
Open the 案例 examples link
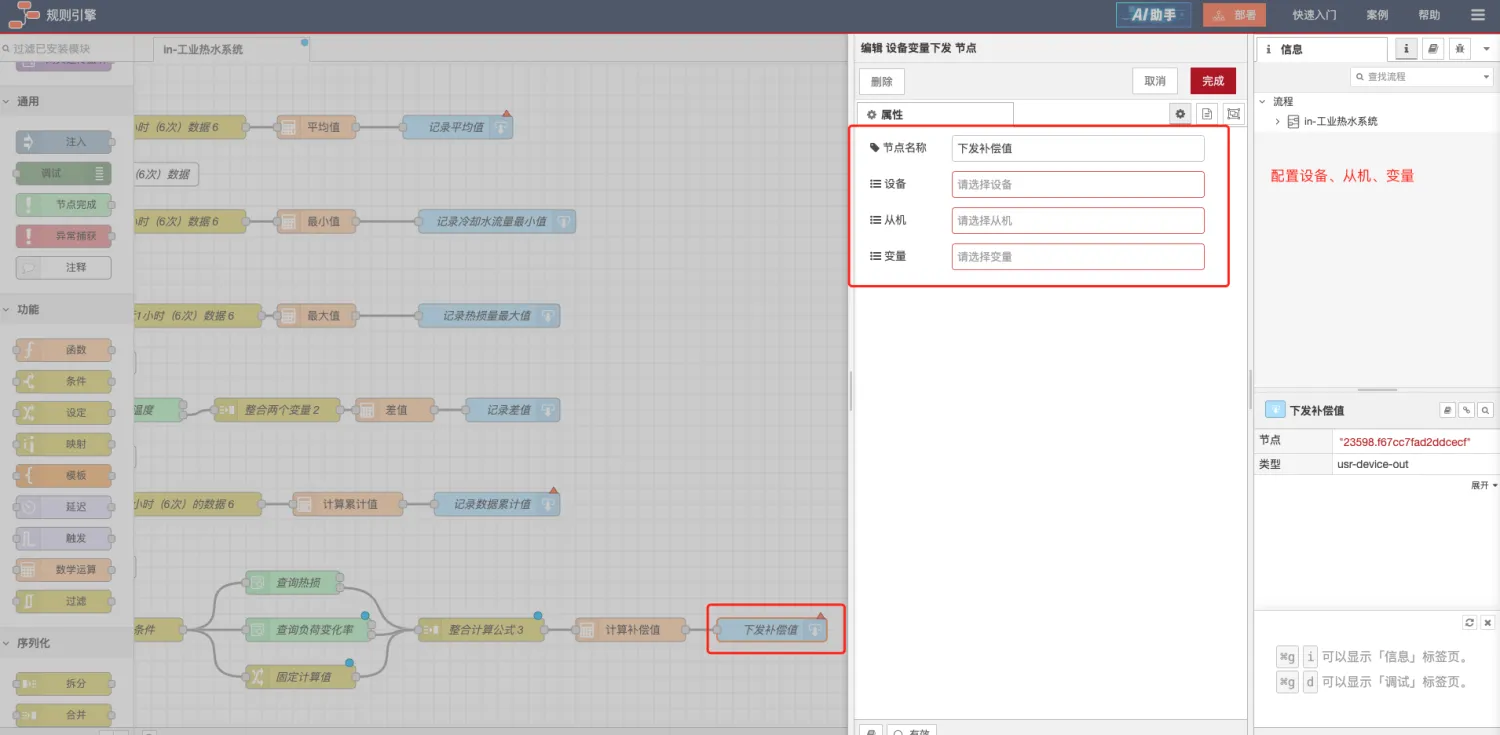point(1377,15)
